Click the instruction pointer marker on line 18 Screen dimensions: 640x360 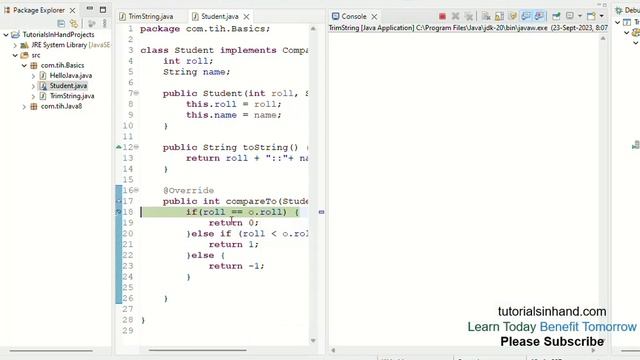pos(119,212)
